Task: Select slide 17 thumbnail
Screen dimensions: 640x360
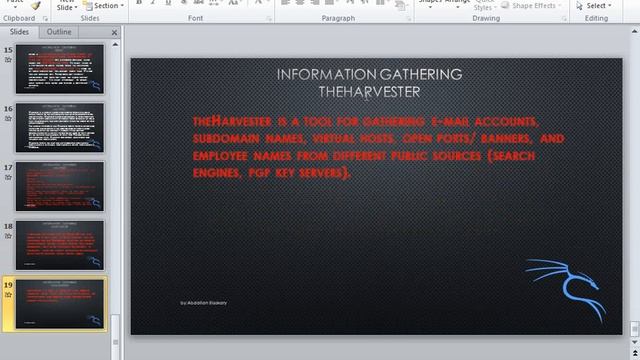Action: point(60,187)
